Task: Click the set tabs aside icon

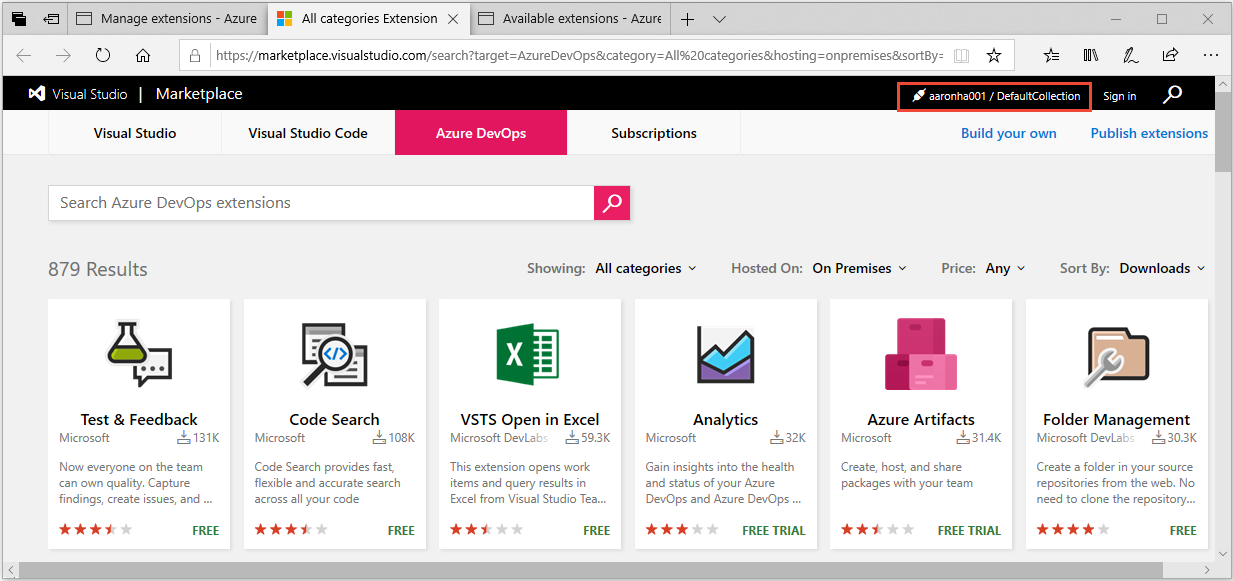Action: [x=52, y=19]
